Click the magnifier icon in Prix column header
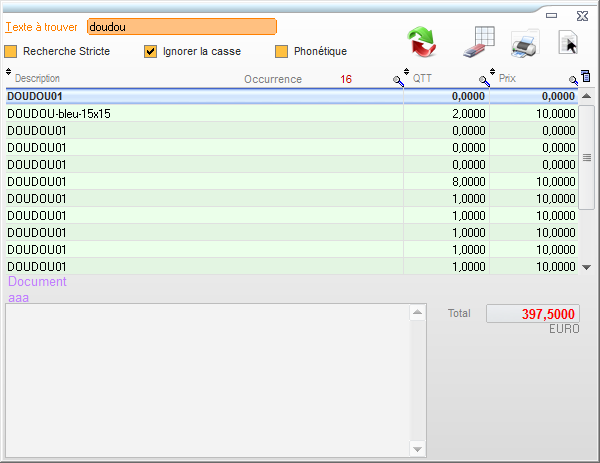Screen dimensions: 600x463 click(573, 80)
